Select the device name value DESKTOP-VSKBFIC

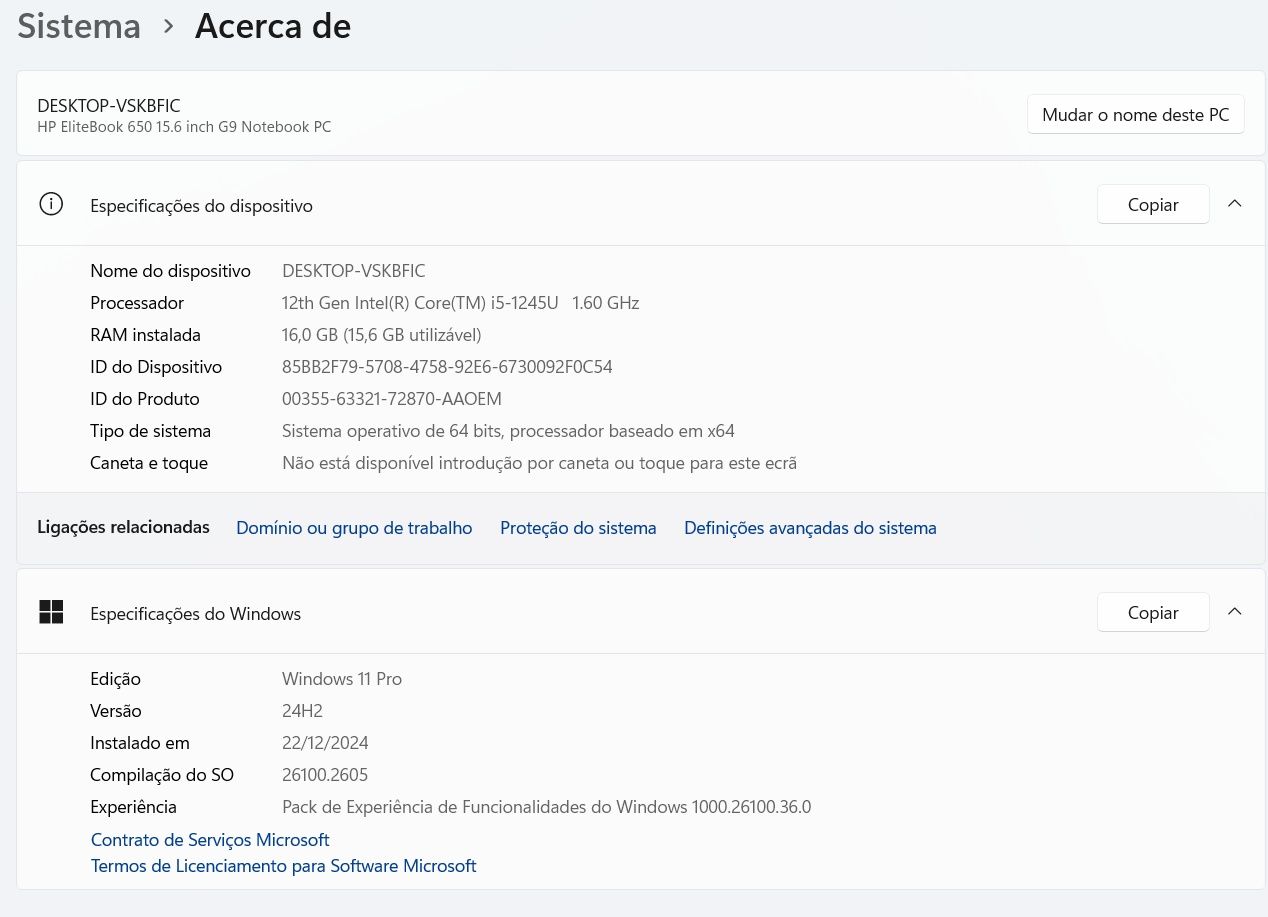coord(354,271)
